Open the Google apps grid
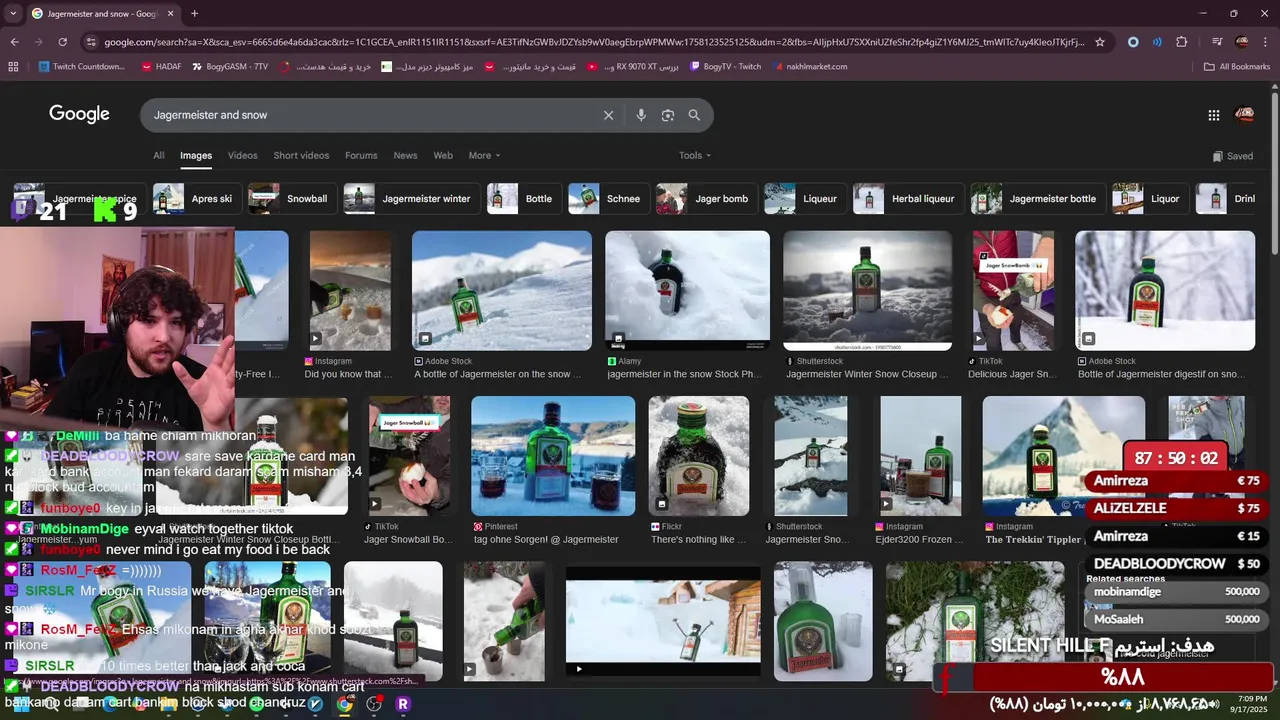Image resolution: width=1280 pixels, height=720 pixels. pos(1214,115)
